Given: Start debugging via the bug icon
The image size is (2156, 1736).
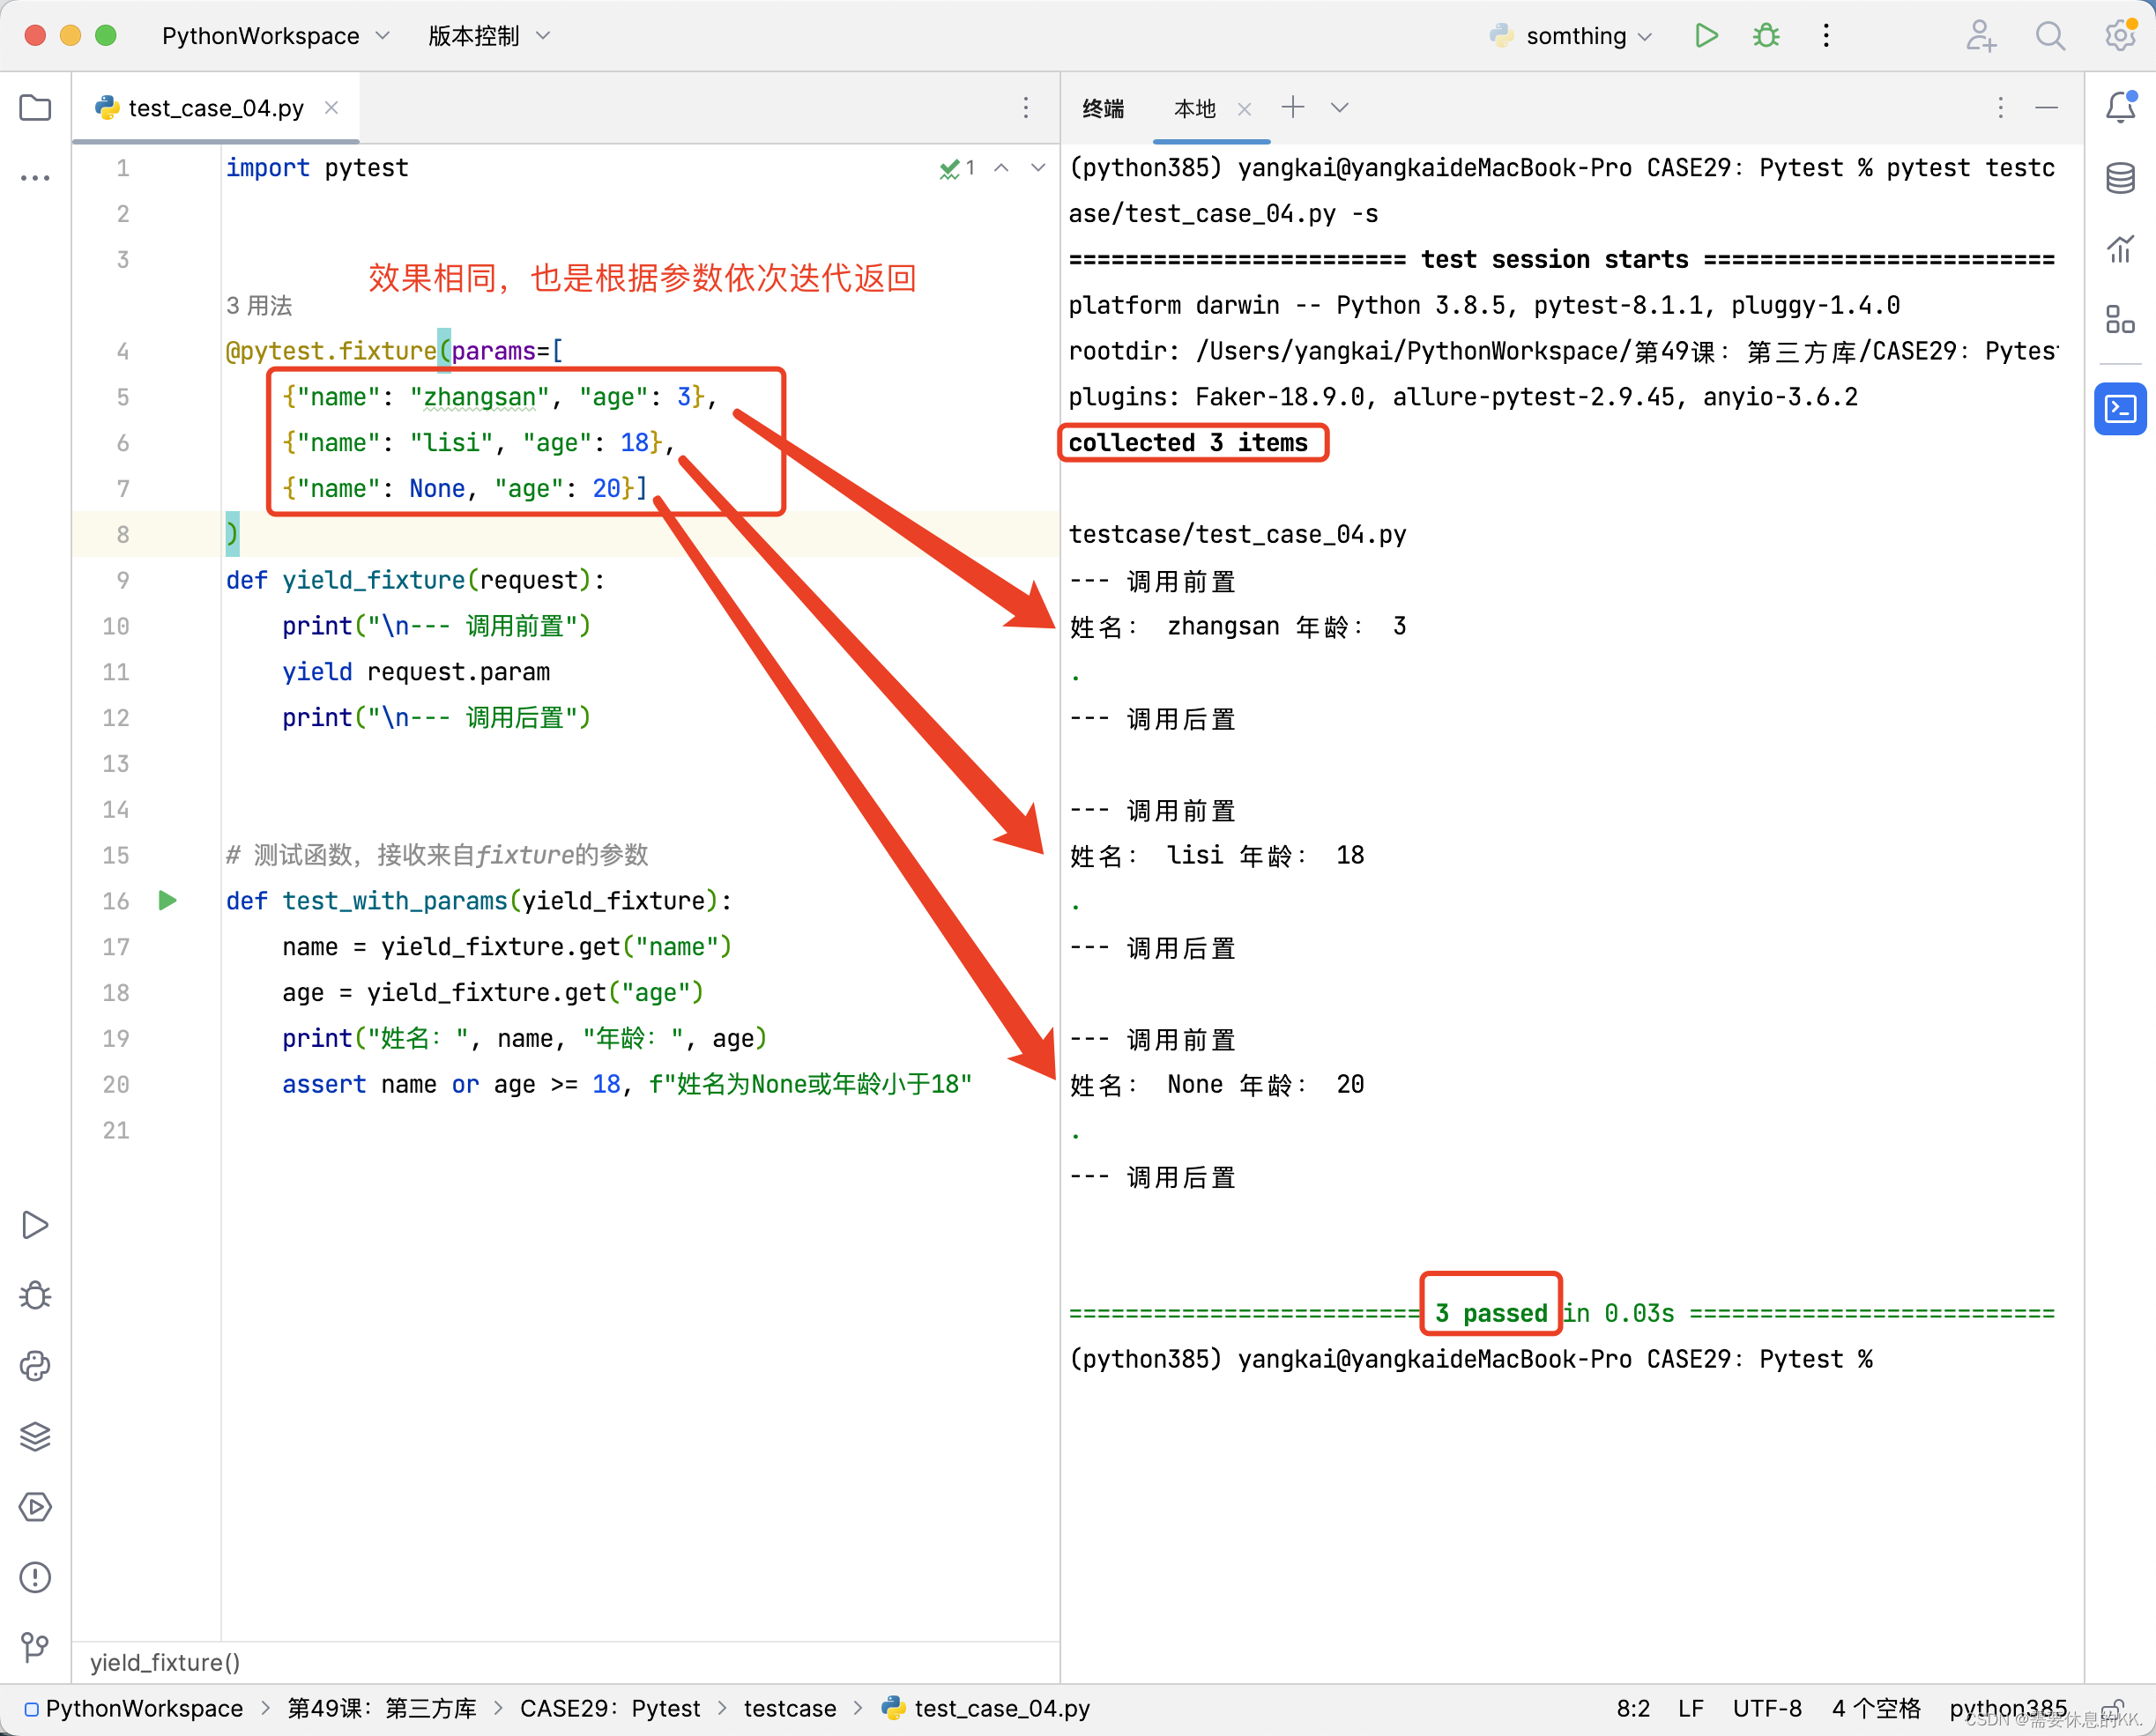Looking at the screenshot, I should [1765, 35].
